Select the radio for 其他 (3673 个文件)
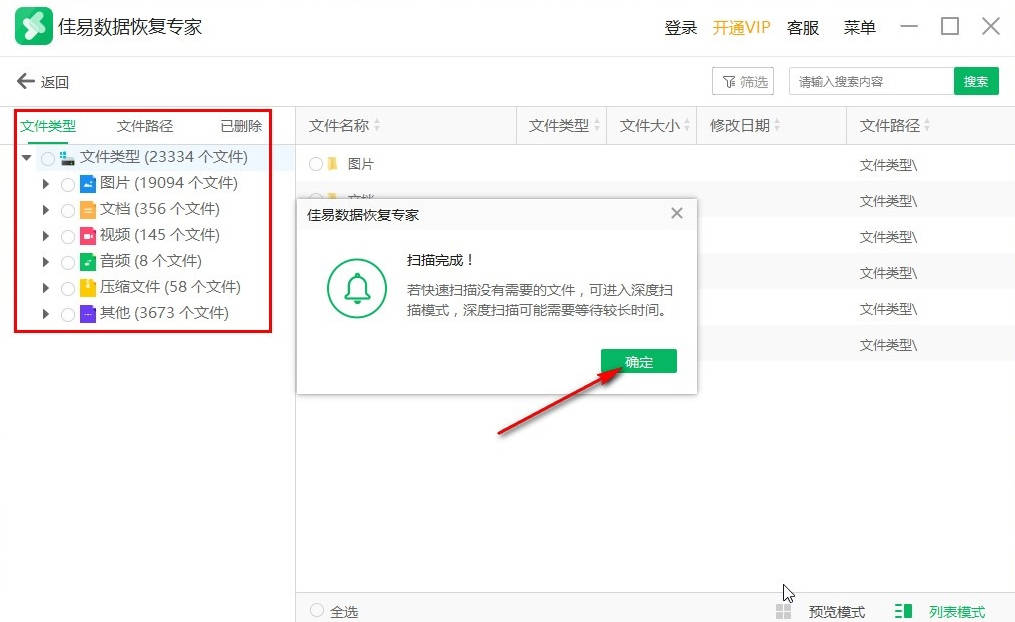The width and height of the screenshot is (1015, 622). click(67, 315)
